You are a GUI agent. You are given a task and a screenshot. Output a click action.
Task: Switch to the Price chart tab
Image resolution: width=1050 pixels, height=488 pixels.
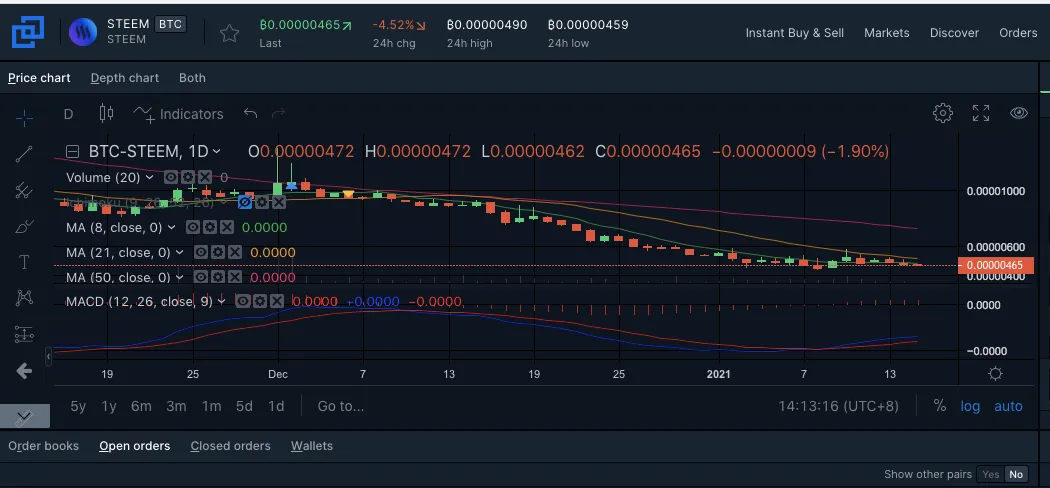click(39, 78)
